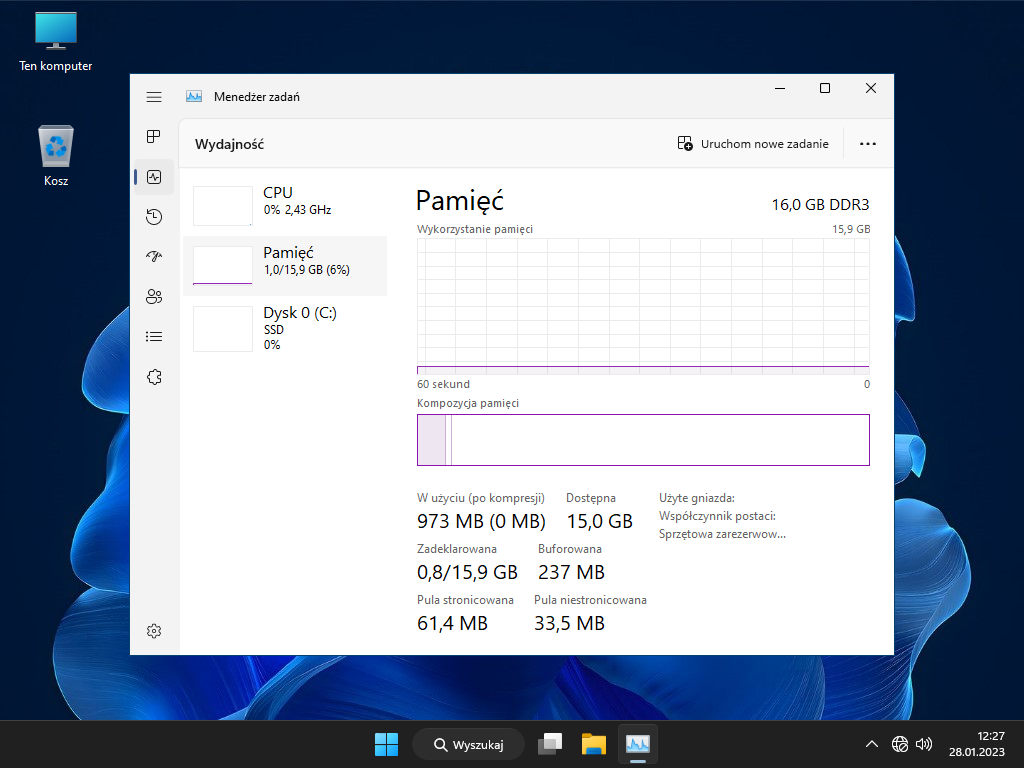Open Task View on the taskbar
This screenshot has height=768, width=1024.
[x=550, y=744]
